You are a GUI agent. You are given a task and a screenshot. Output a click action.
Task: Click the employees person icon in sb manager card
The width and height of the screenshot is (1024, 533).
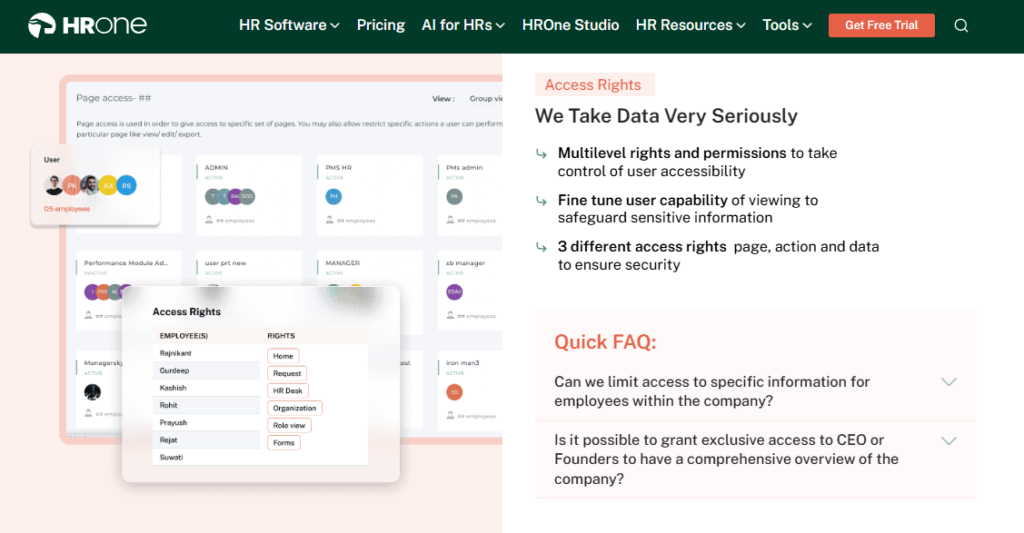[x=451, y=315]
